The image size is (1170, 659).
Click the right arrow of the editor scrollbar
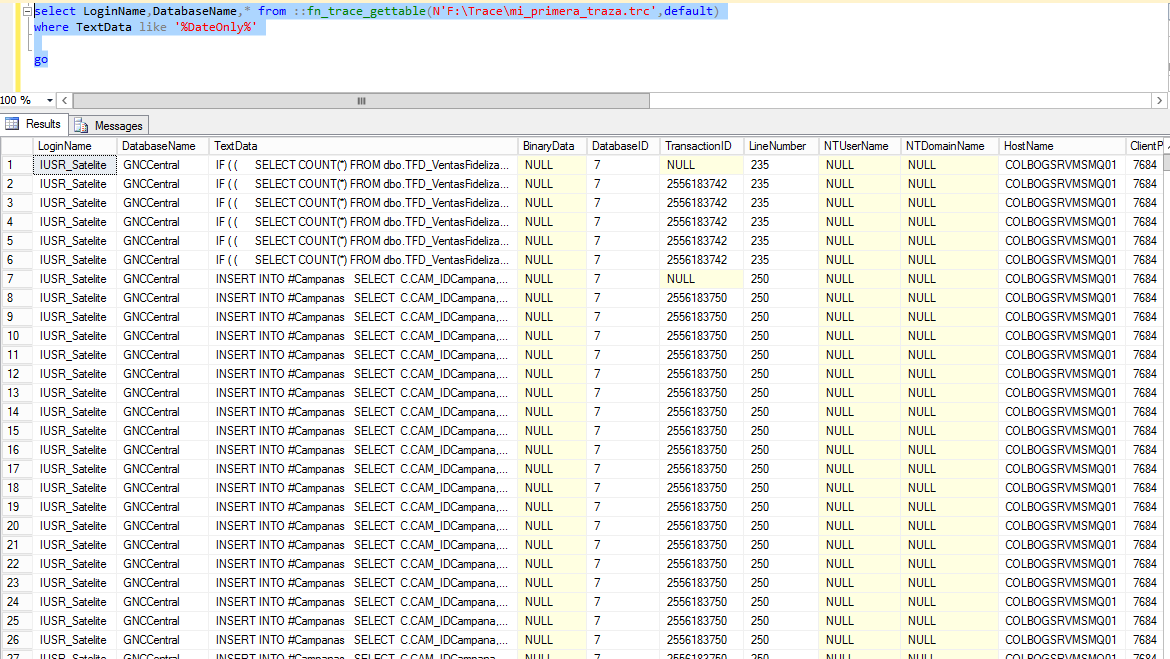point(1160,100)
